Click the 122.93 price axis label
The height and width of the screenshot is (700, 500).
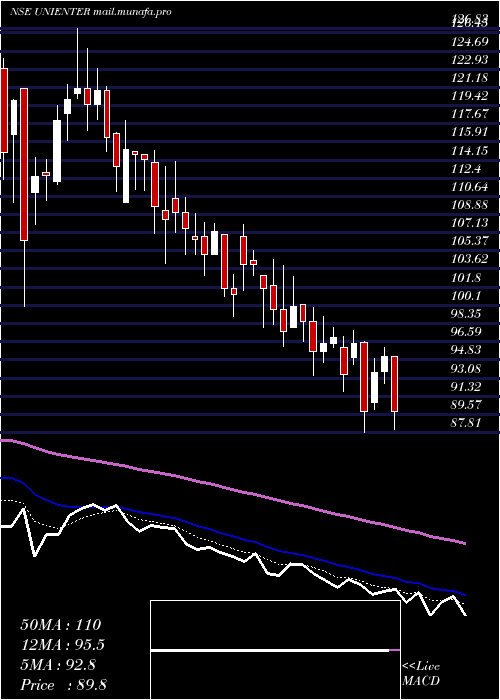point(470,60)
